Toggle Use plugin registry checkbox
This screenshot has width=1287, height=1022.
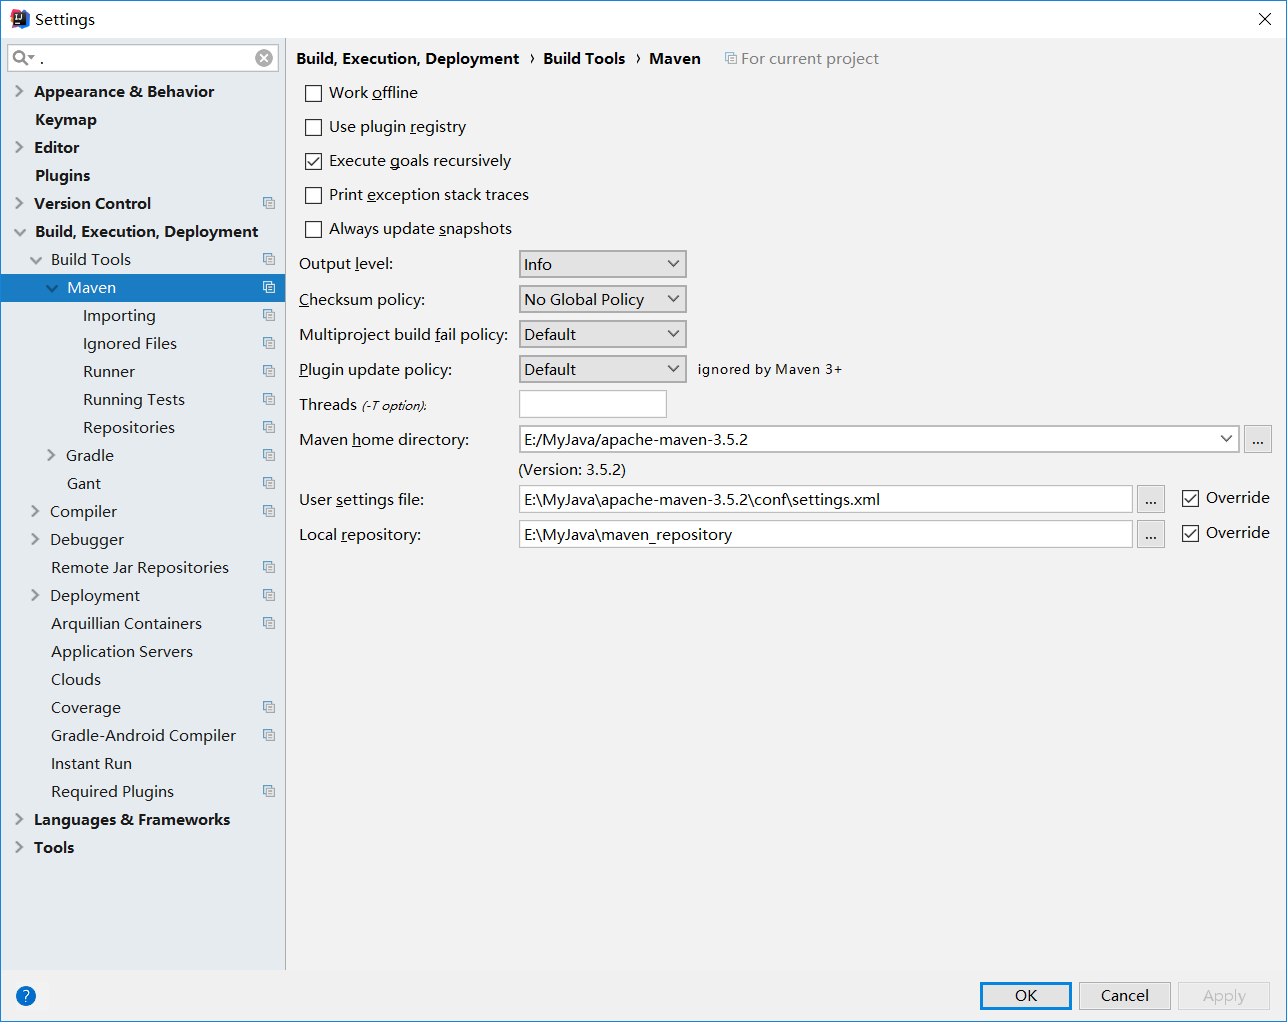(313, 127)
